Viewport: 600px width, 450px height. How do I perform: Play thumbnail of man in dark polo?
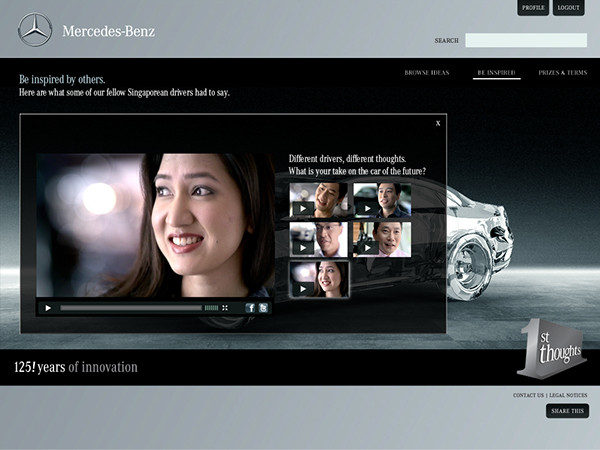(x=382, y=200)
